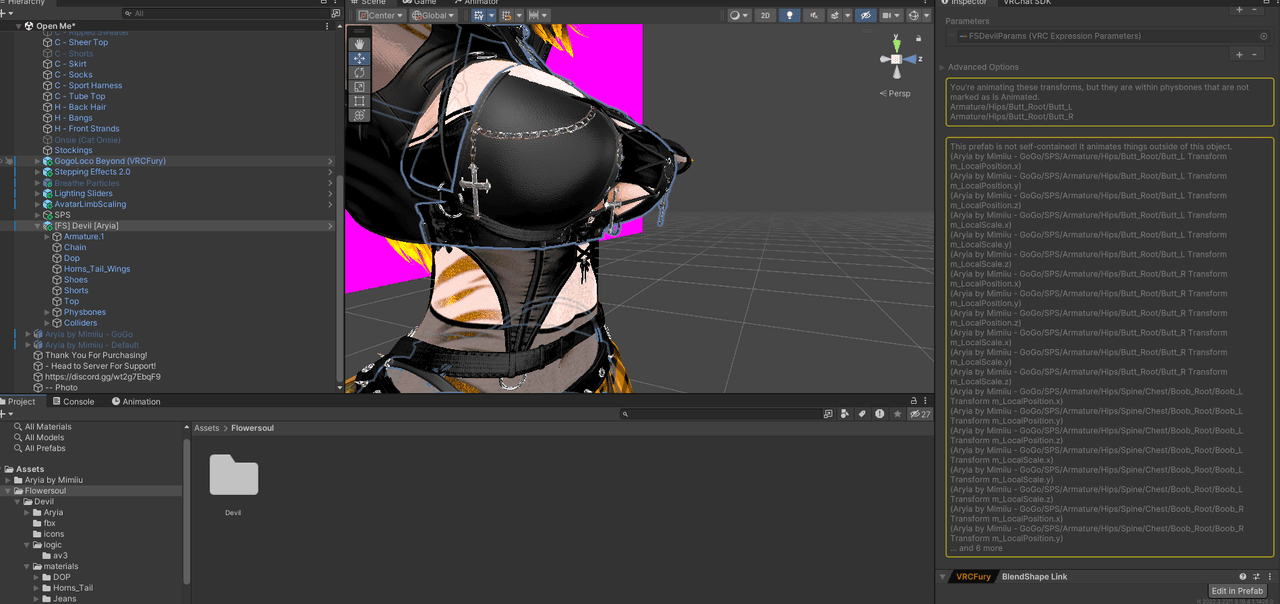This screenshot has height=604, width=1280.
Task: Toggle scene audio
Action: (x=814, y=16)
